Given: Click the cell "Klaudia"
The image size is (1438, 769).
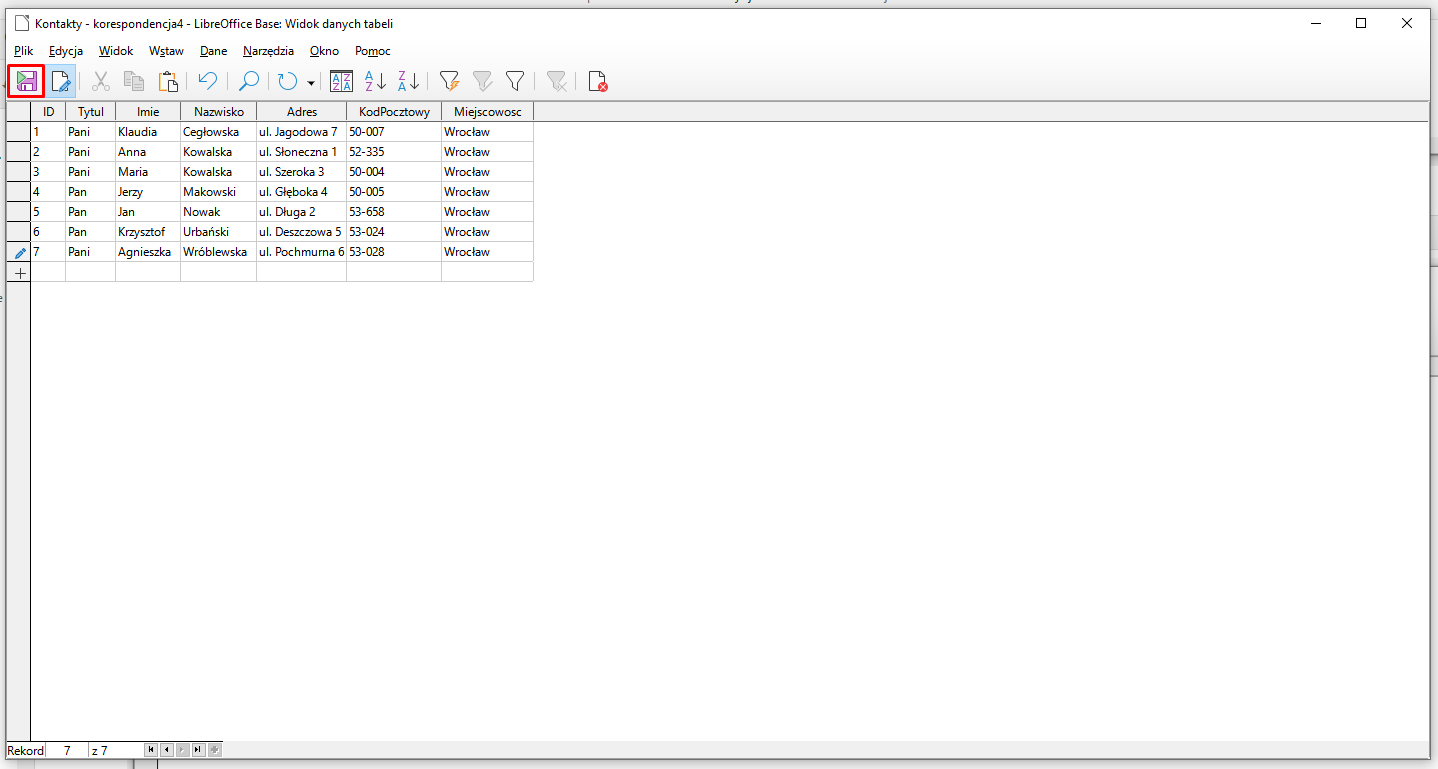Looking at the screenshot, I should pyautogui.click(x=148, y=132).
